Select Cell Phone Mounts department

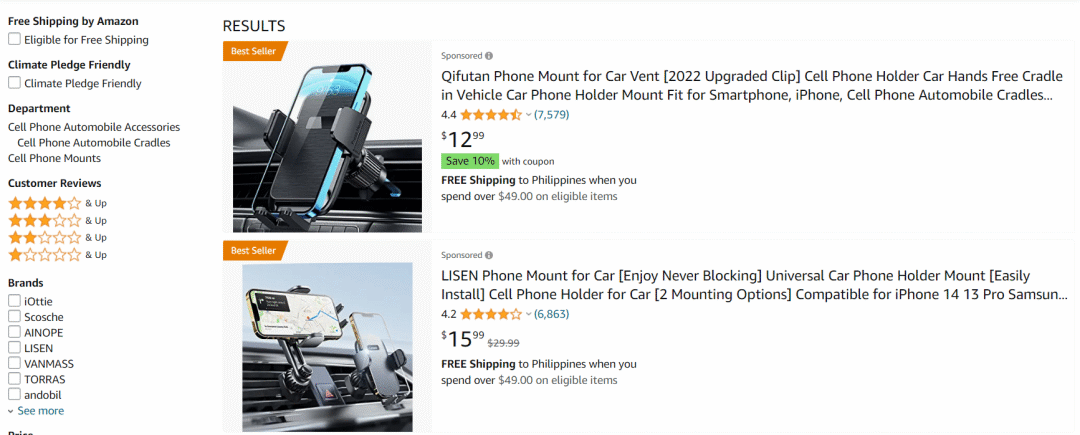pyautogui.click(x=54, y=158)
